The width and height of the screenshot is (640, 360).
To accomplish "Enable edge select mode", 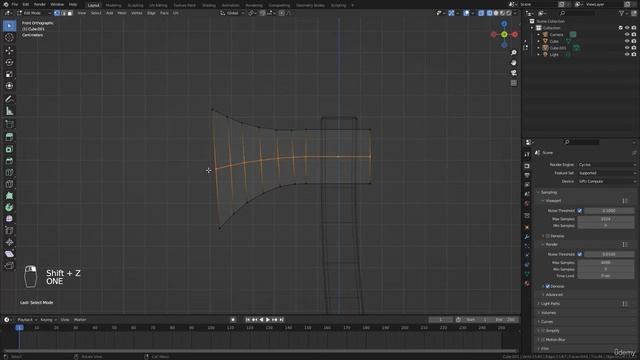I will tap(63, 13).
